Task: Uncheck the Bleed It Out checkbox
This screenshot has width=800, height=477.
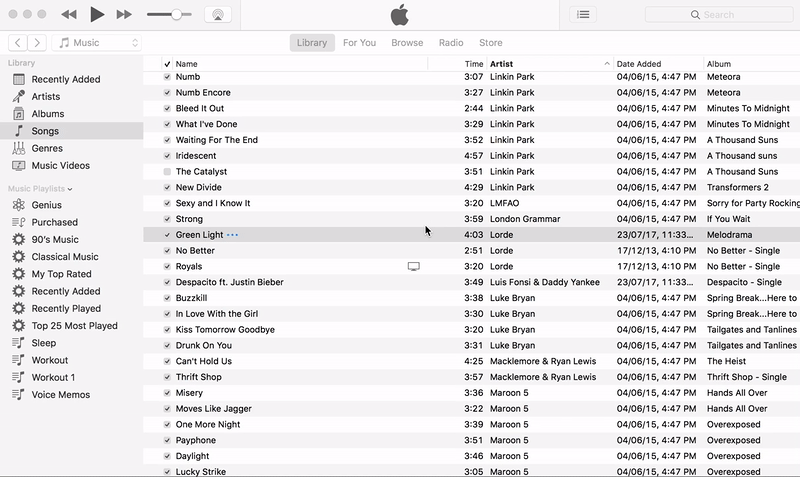Action: pyautogui.click(x=167, y=109)
